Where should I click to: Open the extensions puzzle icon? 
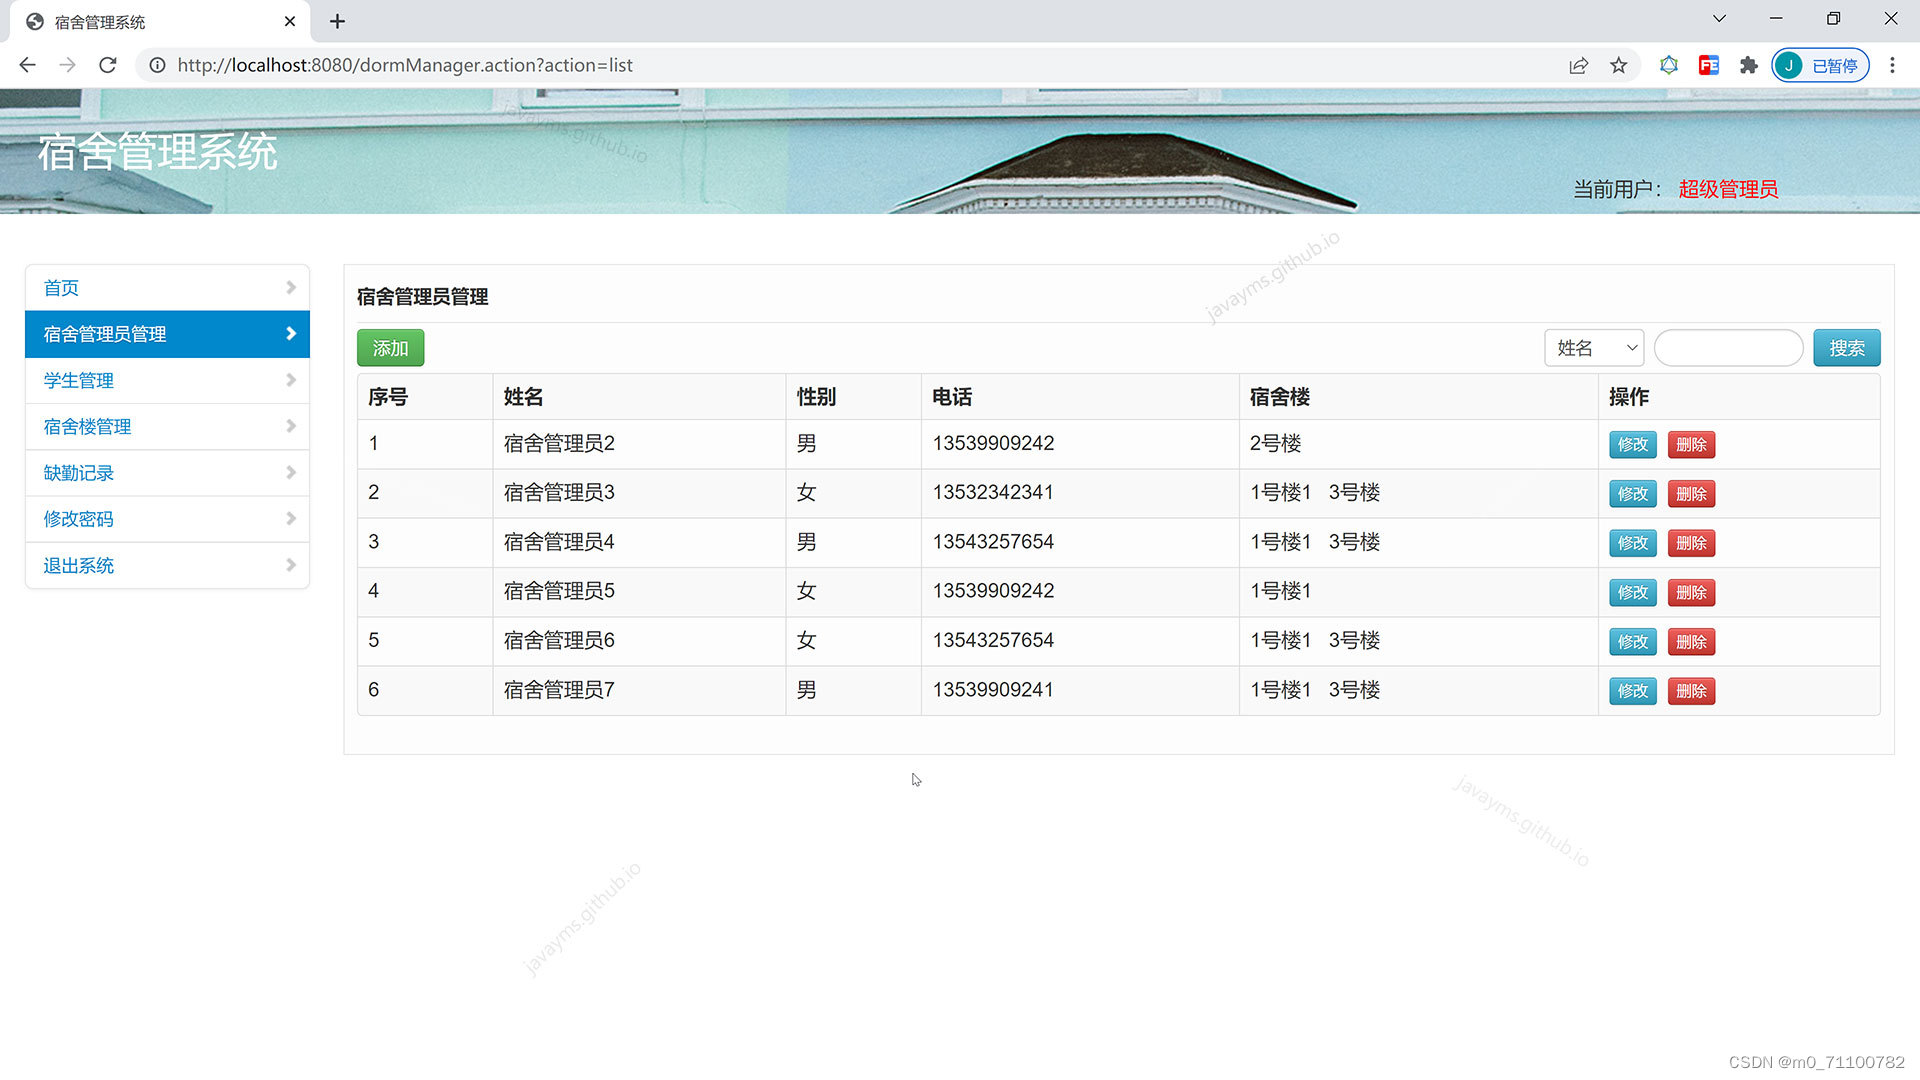coord(1748,65)
